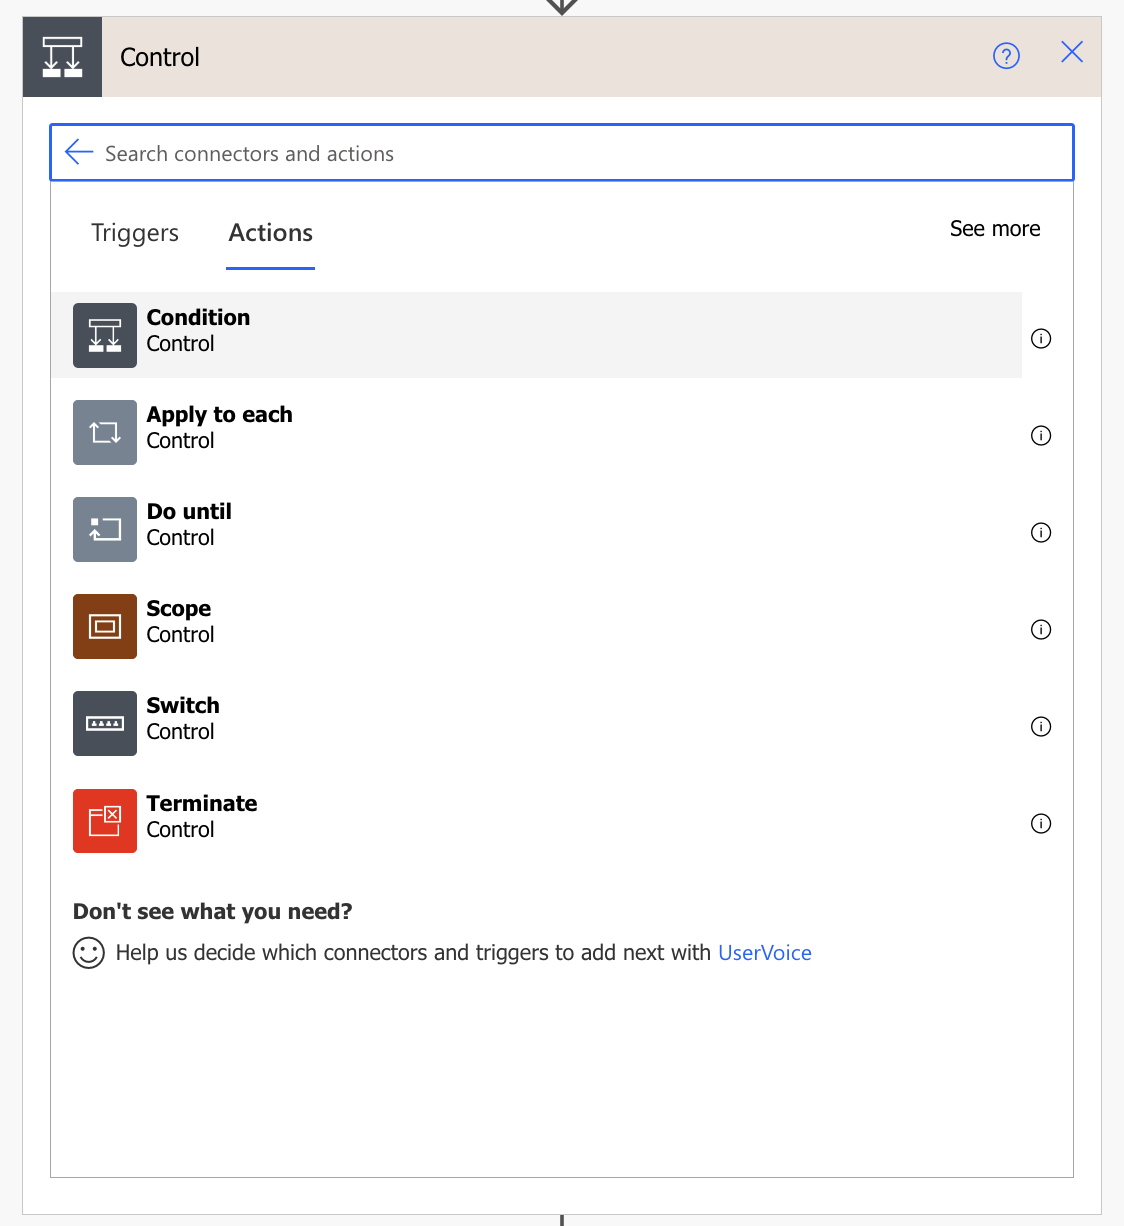Choose the Apply to each loop icon

[105, 432]
